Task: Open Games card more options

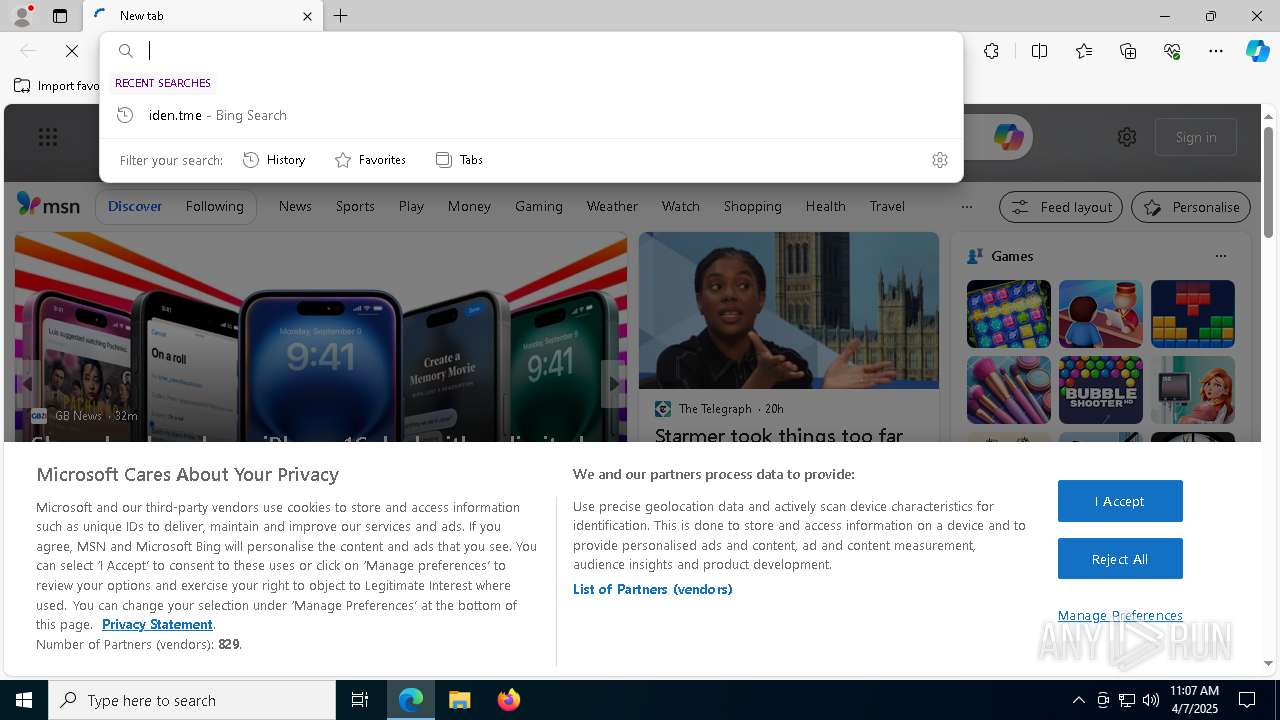Action: point(1220,256)
